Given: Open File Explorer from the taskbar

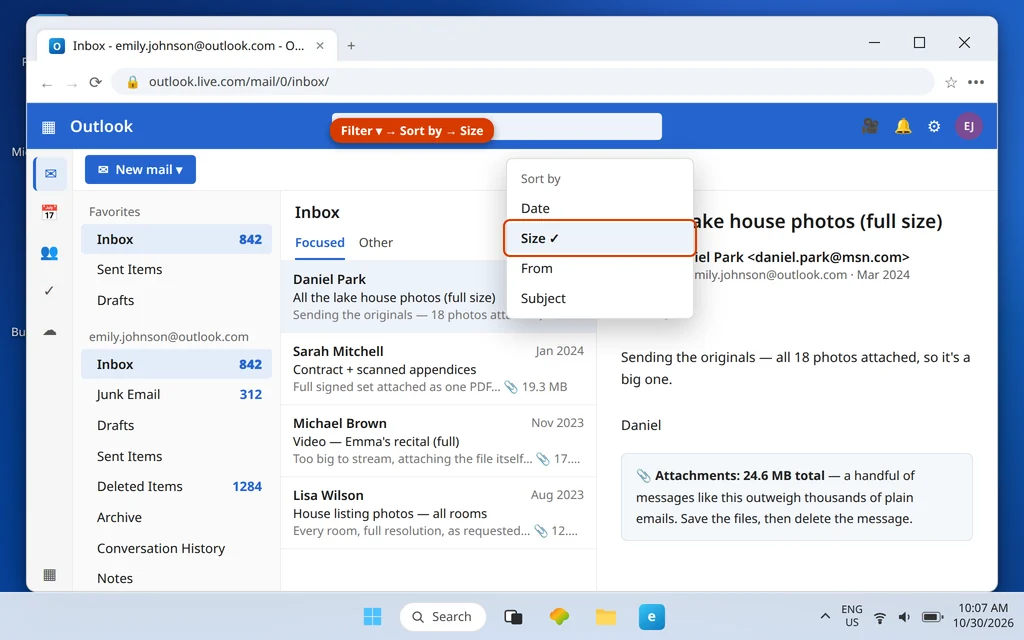Looking at the screenshot, I should click(605, 616).
